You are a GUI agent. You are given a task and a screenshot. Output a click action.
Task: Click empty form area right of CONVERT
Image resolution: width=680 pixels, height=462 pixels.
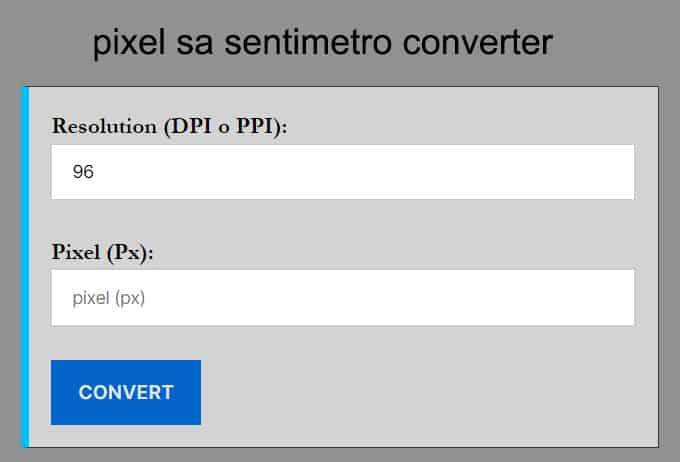(420, 392)
